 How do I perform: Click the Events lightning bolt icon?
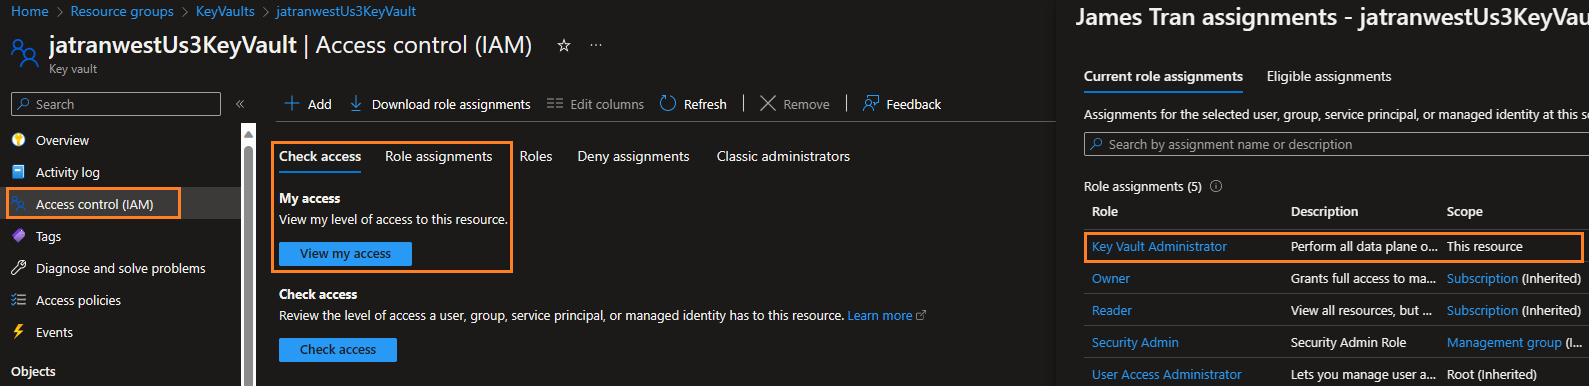[18, 332]
